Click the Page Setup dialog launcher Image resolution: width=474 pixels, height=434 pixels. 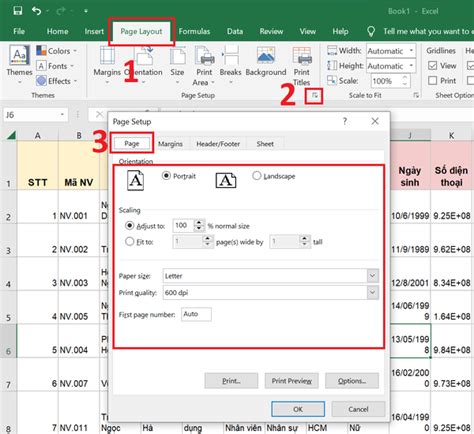coord(314,96)
